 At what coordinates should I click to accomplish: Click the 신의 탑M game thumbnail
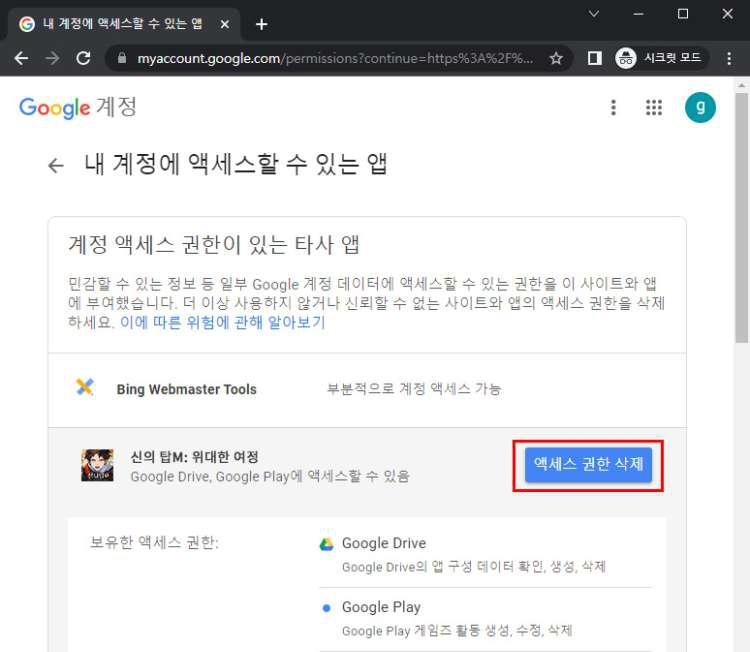(x=98, y=465)
